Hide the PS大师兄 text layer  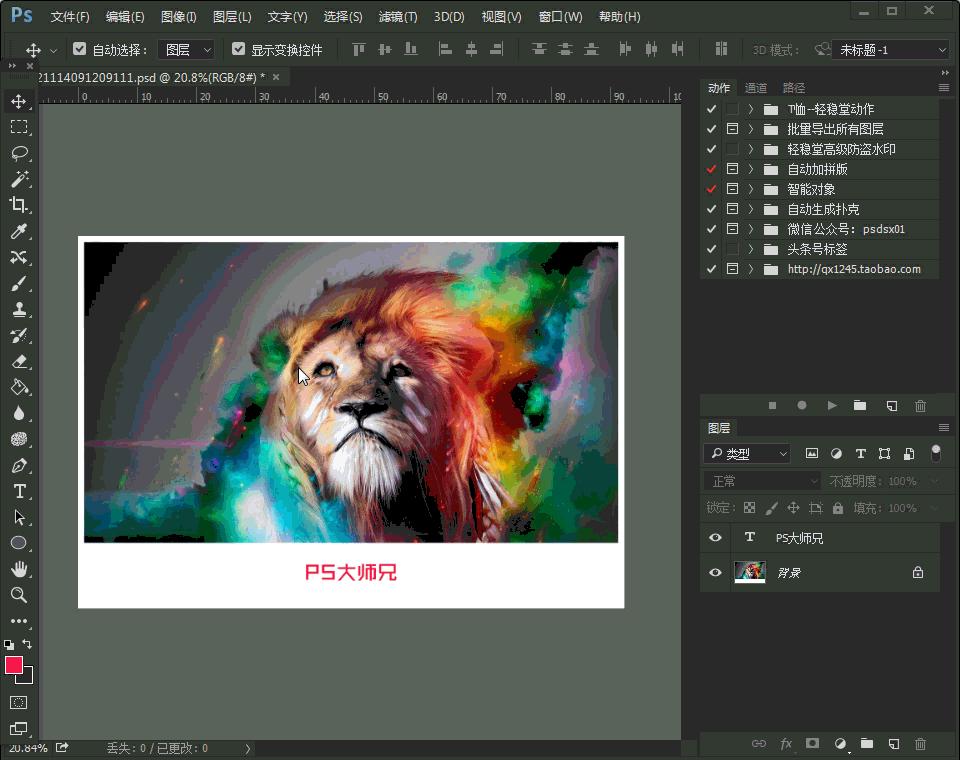714,537
